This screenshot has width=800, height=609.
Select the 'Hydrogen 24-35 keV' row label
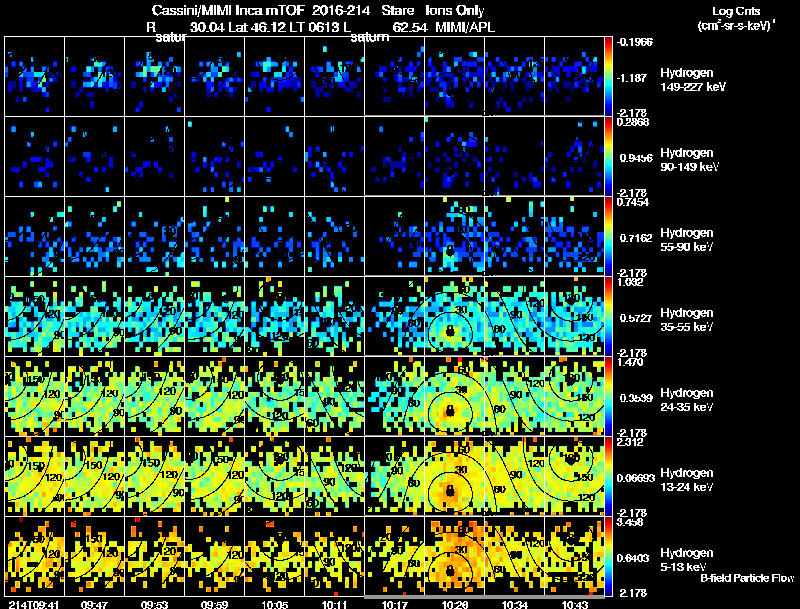pyautogui.click(x=687, y=400)
